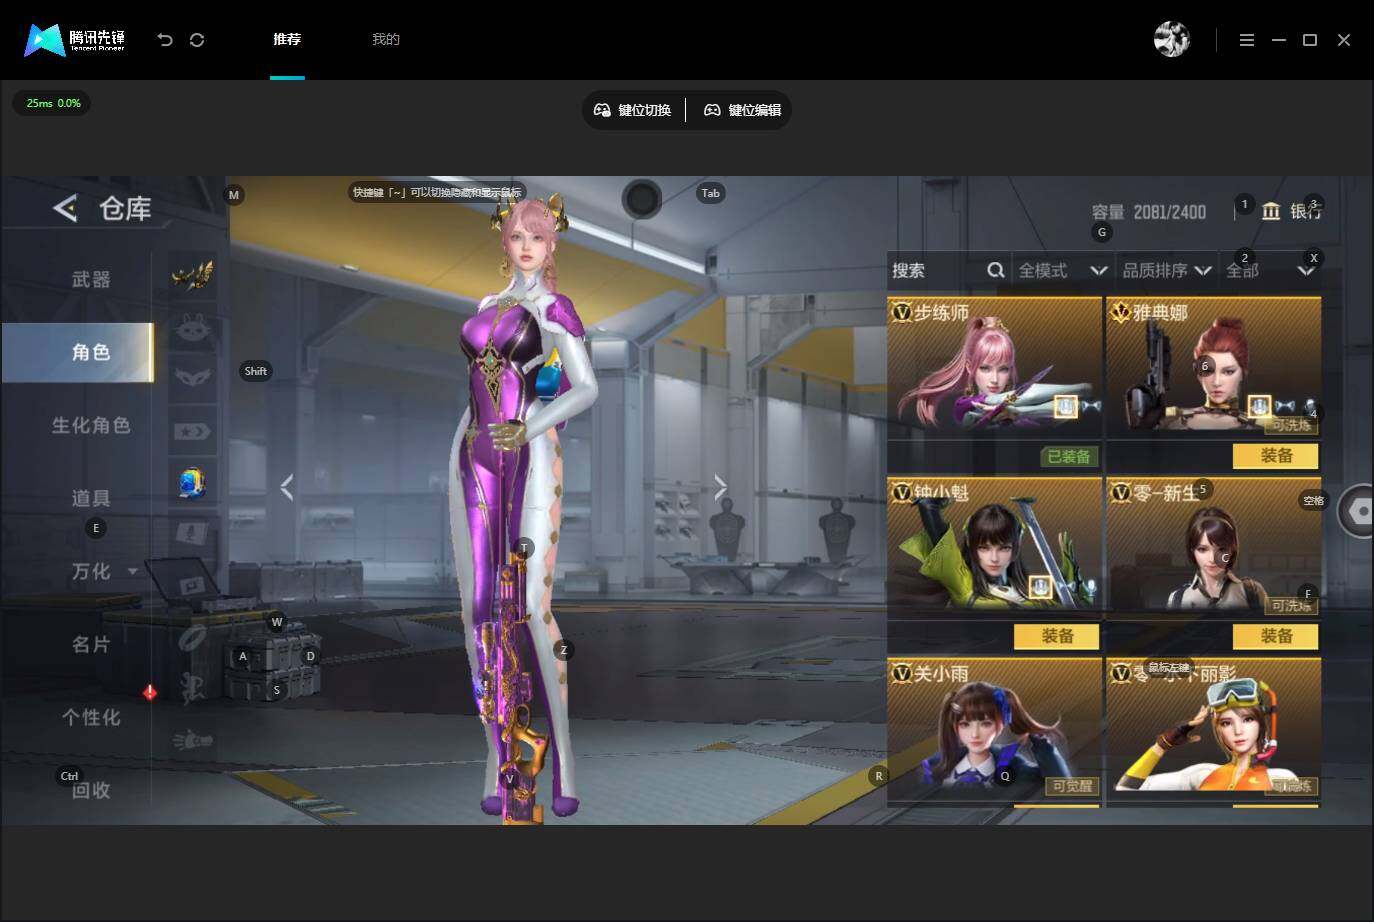Click the round floating button at the right edge
The width and height of the screenshot is (1374, 922).
(x=1357, y=511)
